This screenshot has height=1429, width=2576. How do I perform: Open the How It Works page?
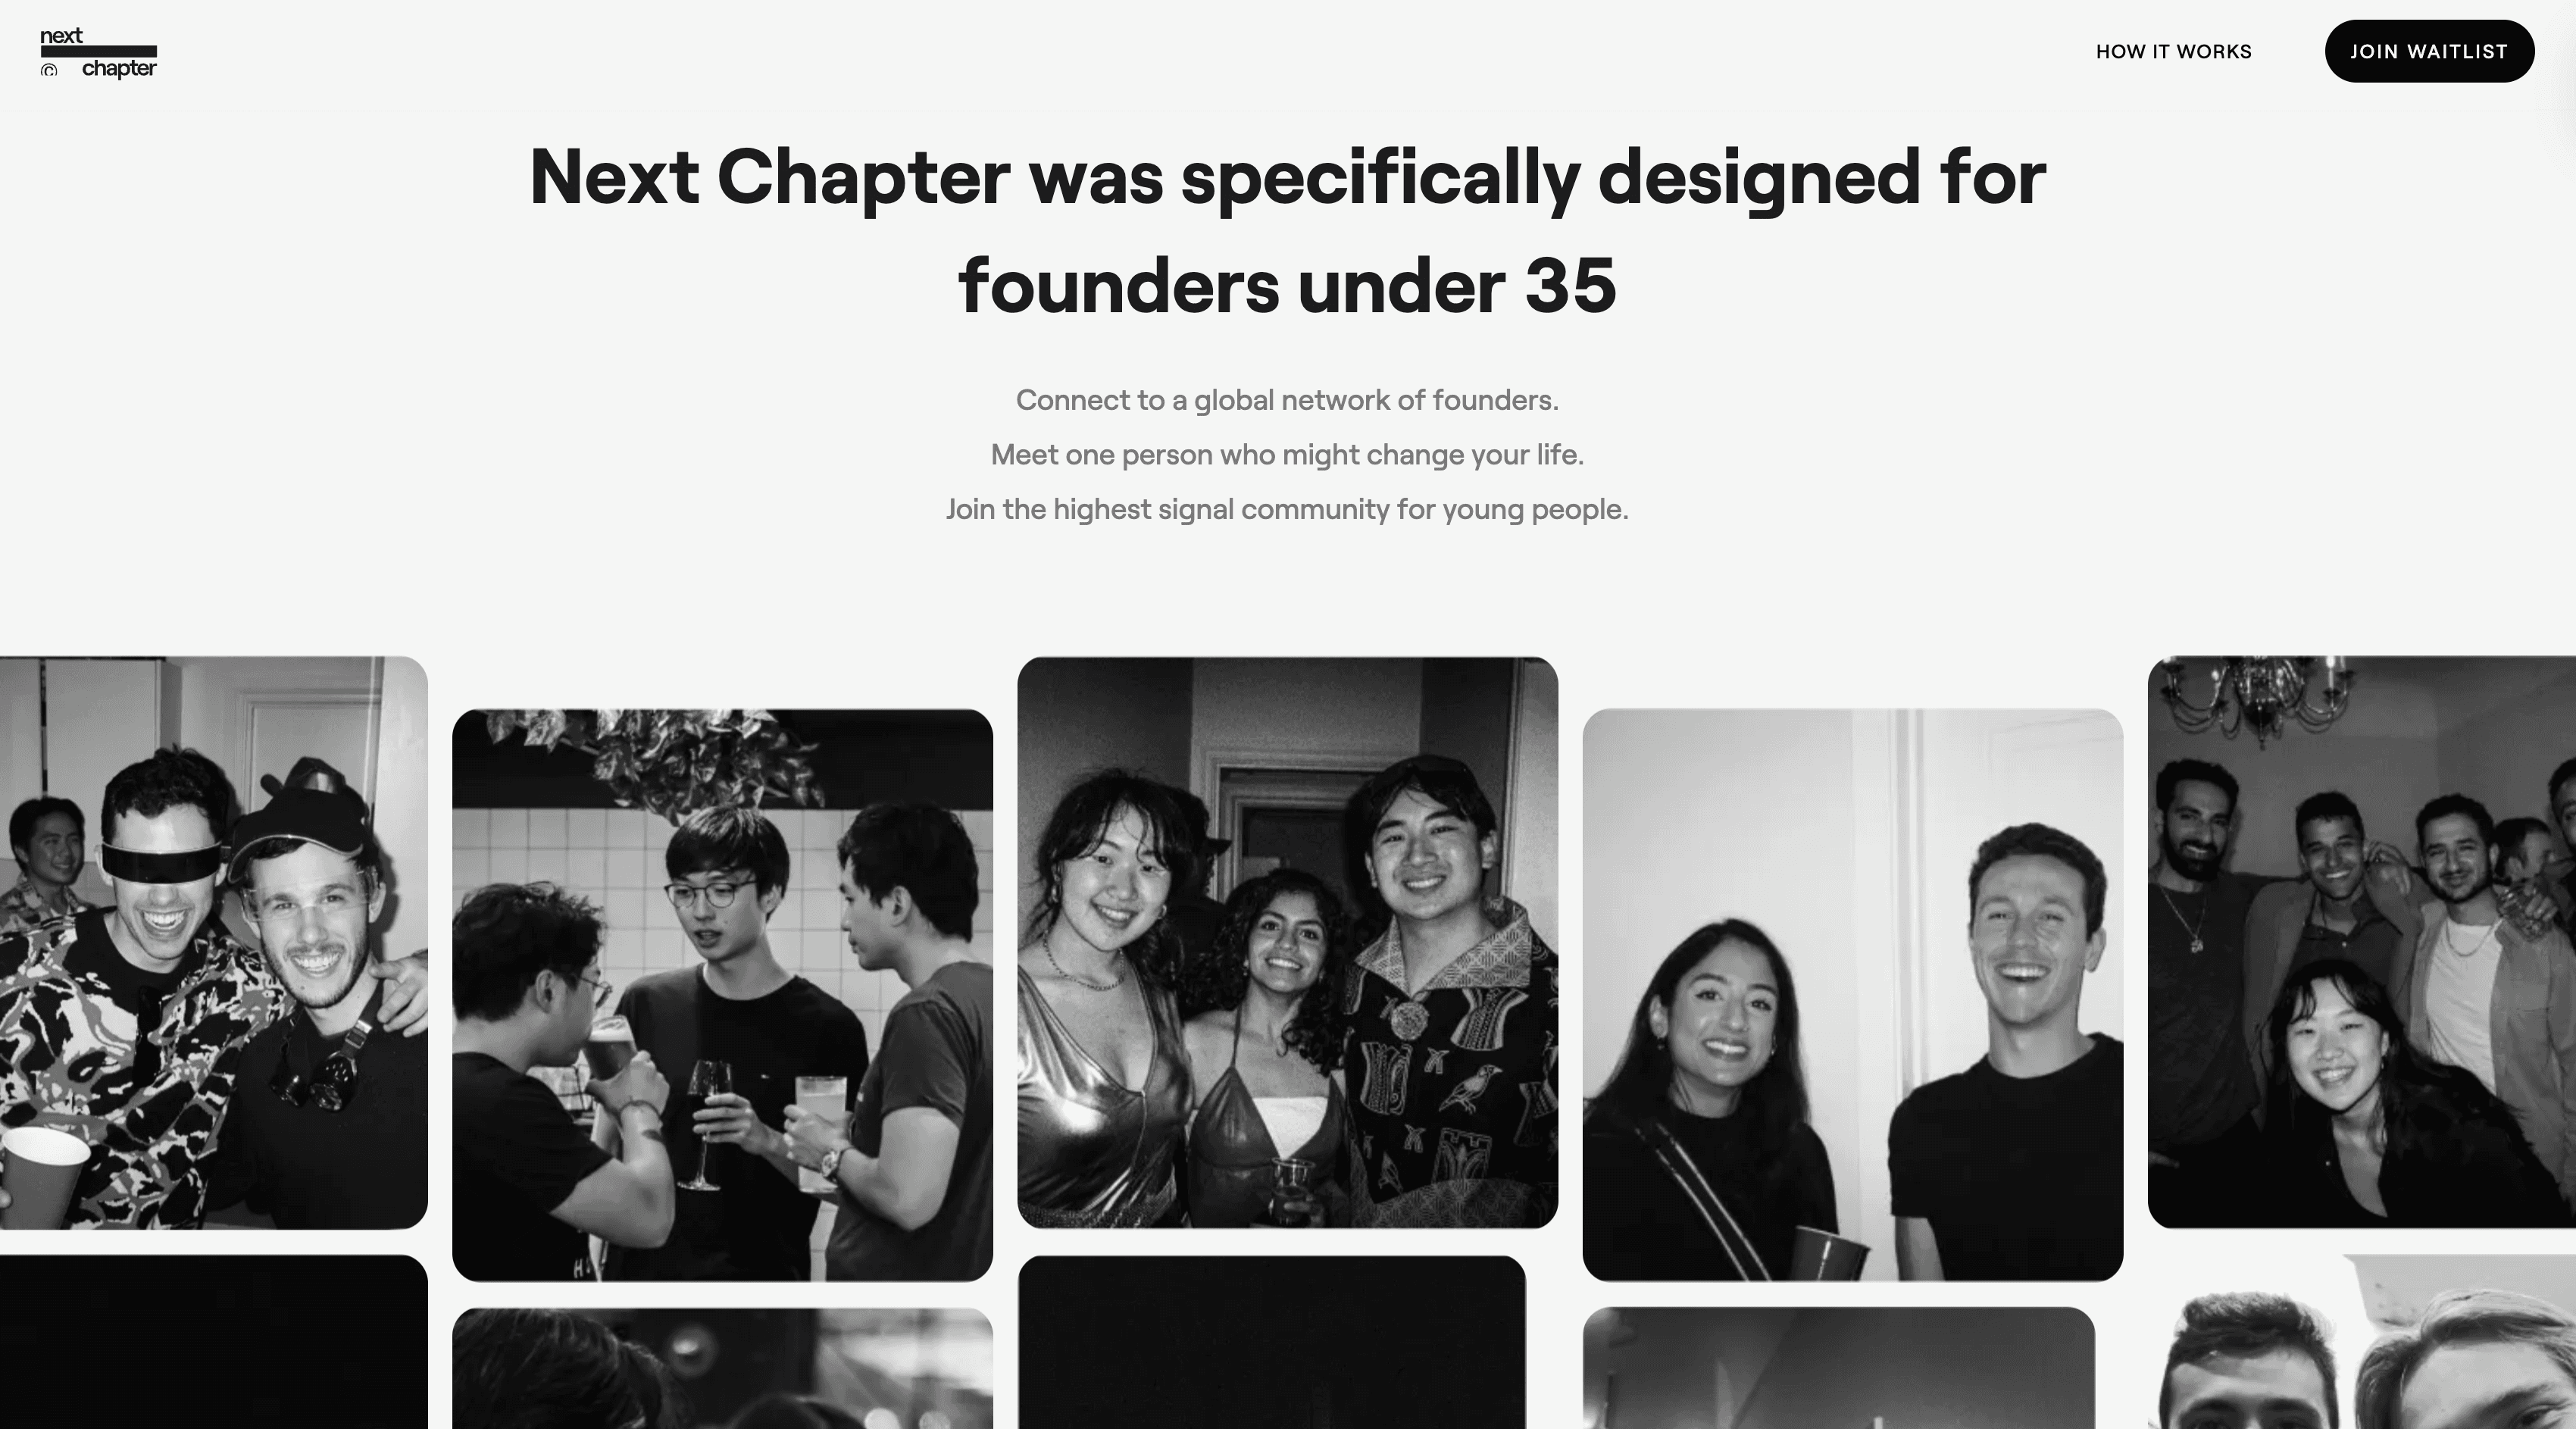point(2173,52)
